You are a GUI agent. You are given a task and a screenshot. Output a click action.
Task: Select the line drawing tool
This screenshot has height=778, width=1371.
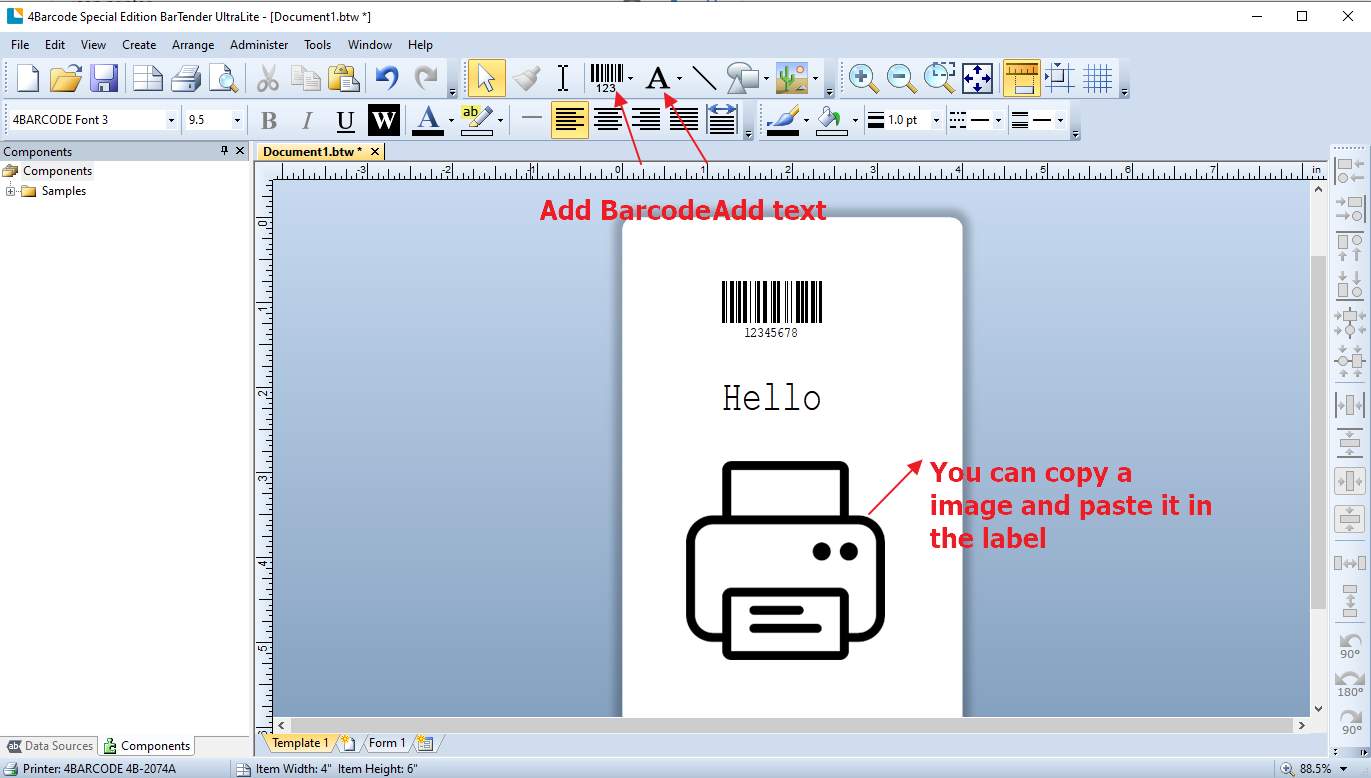pos(704,79)
